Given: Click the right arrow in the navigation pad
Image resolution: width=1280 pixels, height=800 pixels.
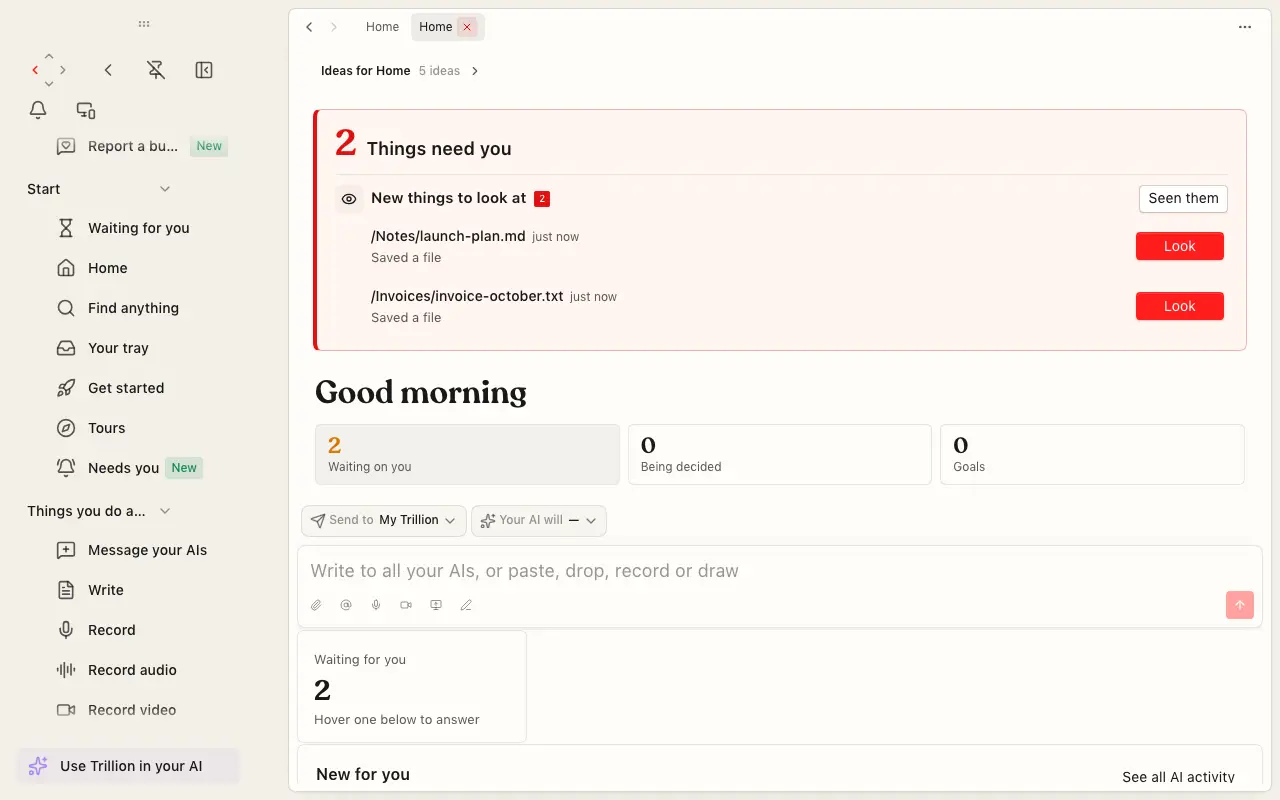Looking at the screenshot, I should (x=63, y=70).
